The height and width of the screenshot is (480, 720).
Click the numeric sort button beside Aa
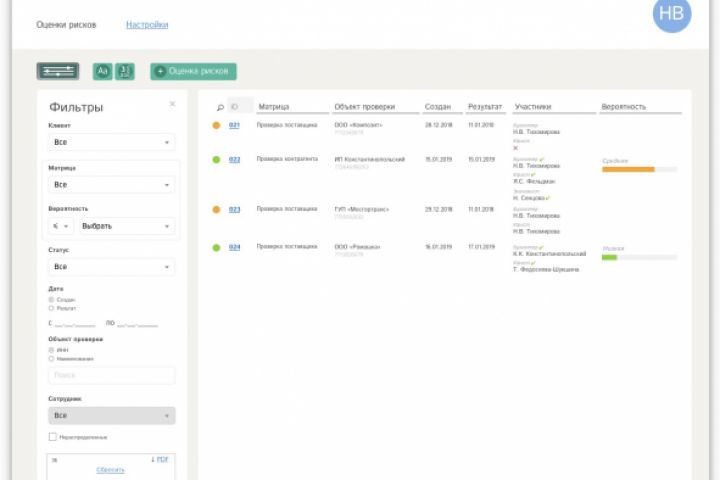[125, 71]
